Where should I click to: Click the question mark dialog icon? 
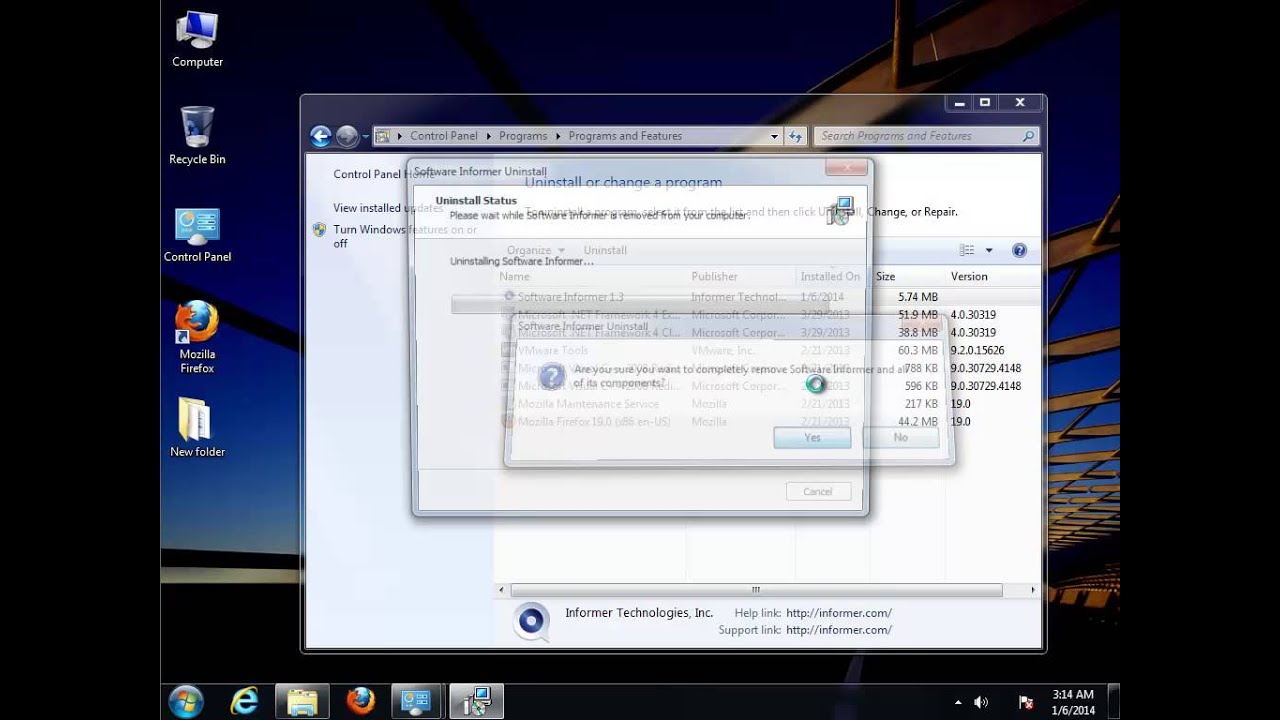[552, 377]
